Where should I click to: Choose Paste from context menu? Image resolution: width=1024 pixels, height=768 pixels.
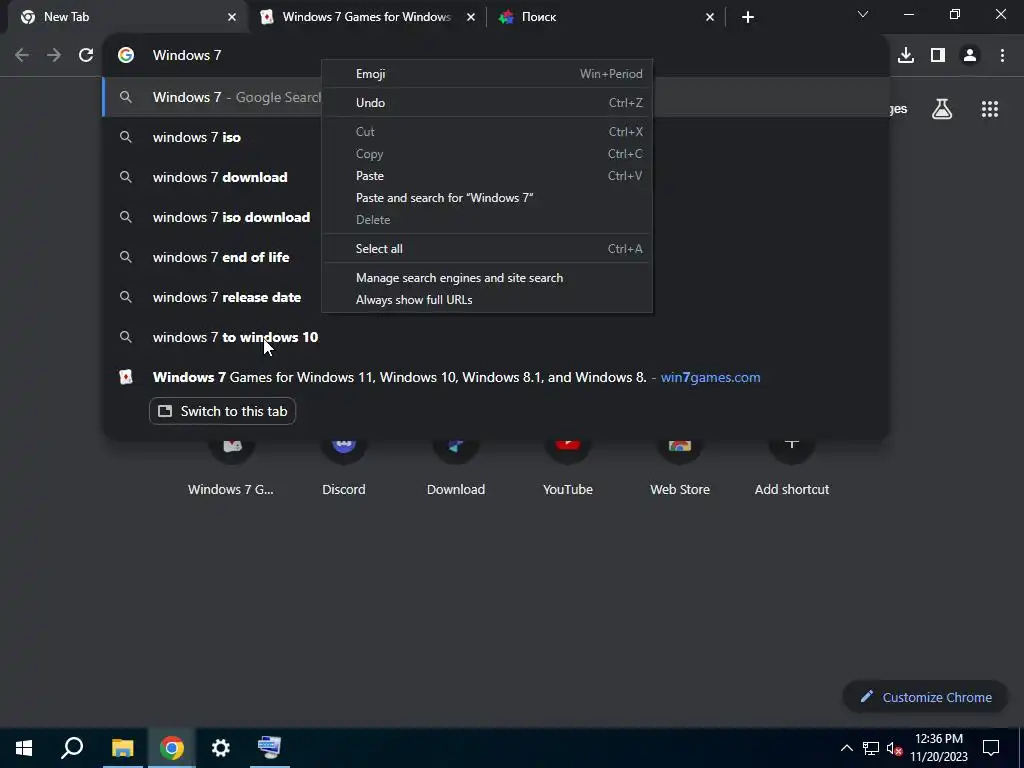coord(487,176)
